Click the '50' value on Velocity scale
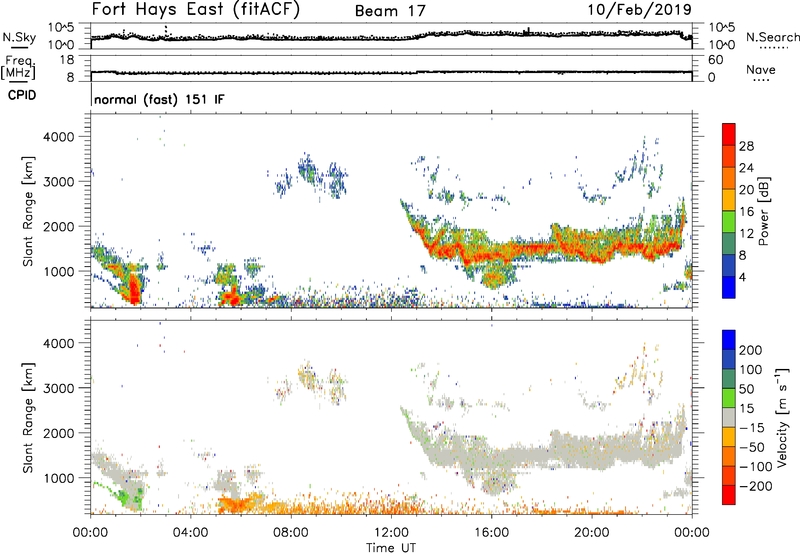 click(746, 389)
